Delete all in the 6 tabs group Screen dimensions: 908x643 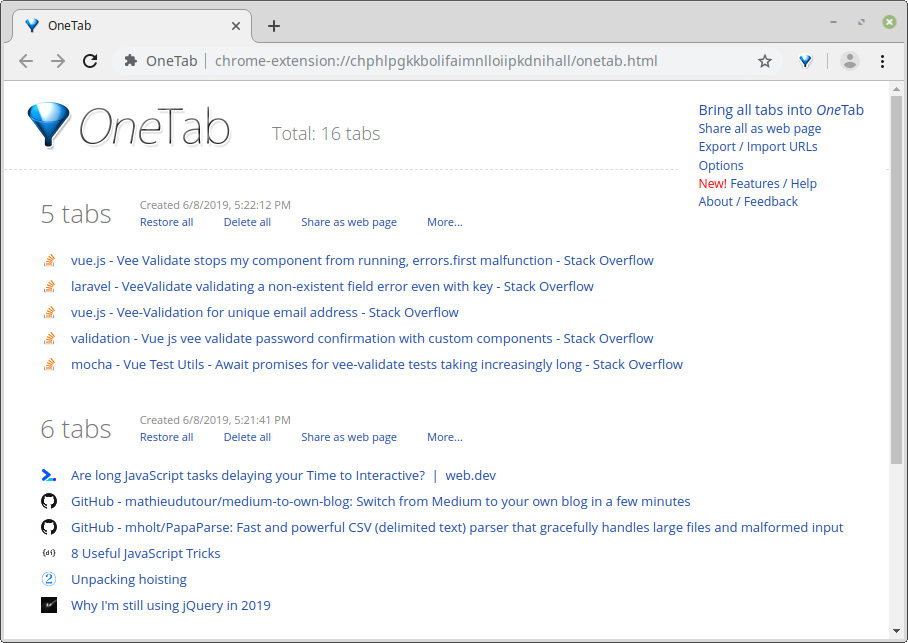point(247,437)
